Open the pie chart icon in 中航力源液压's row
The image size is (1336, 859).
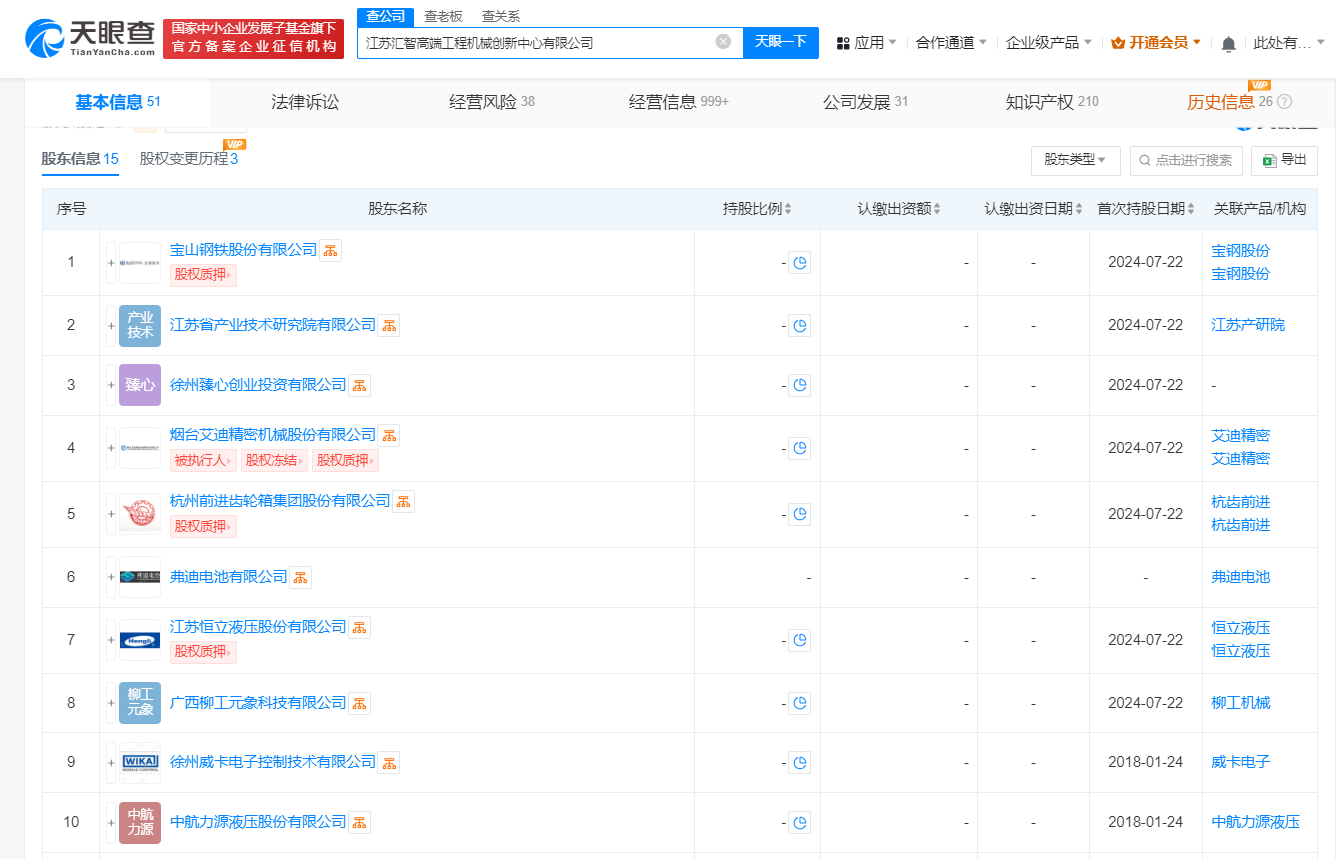(x=799, y=822)
